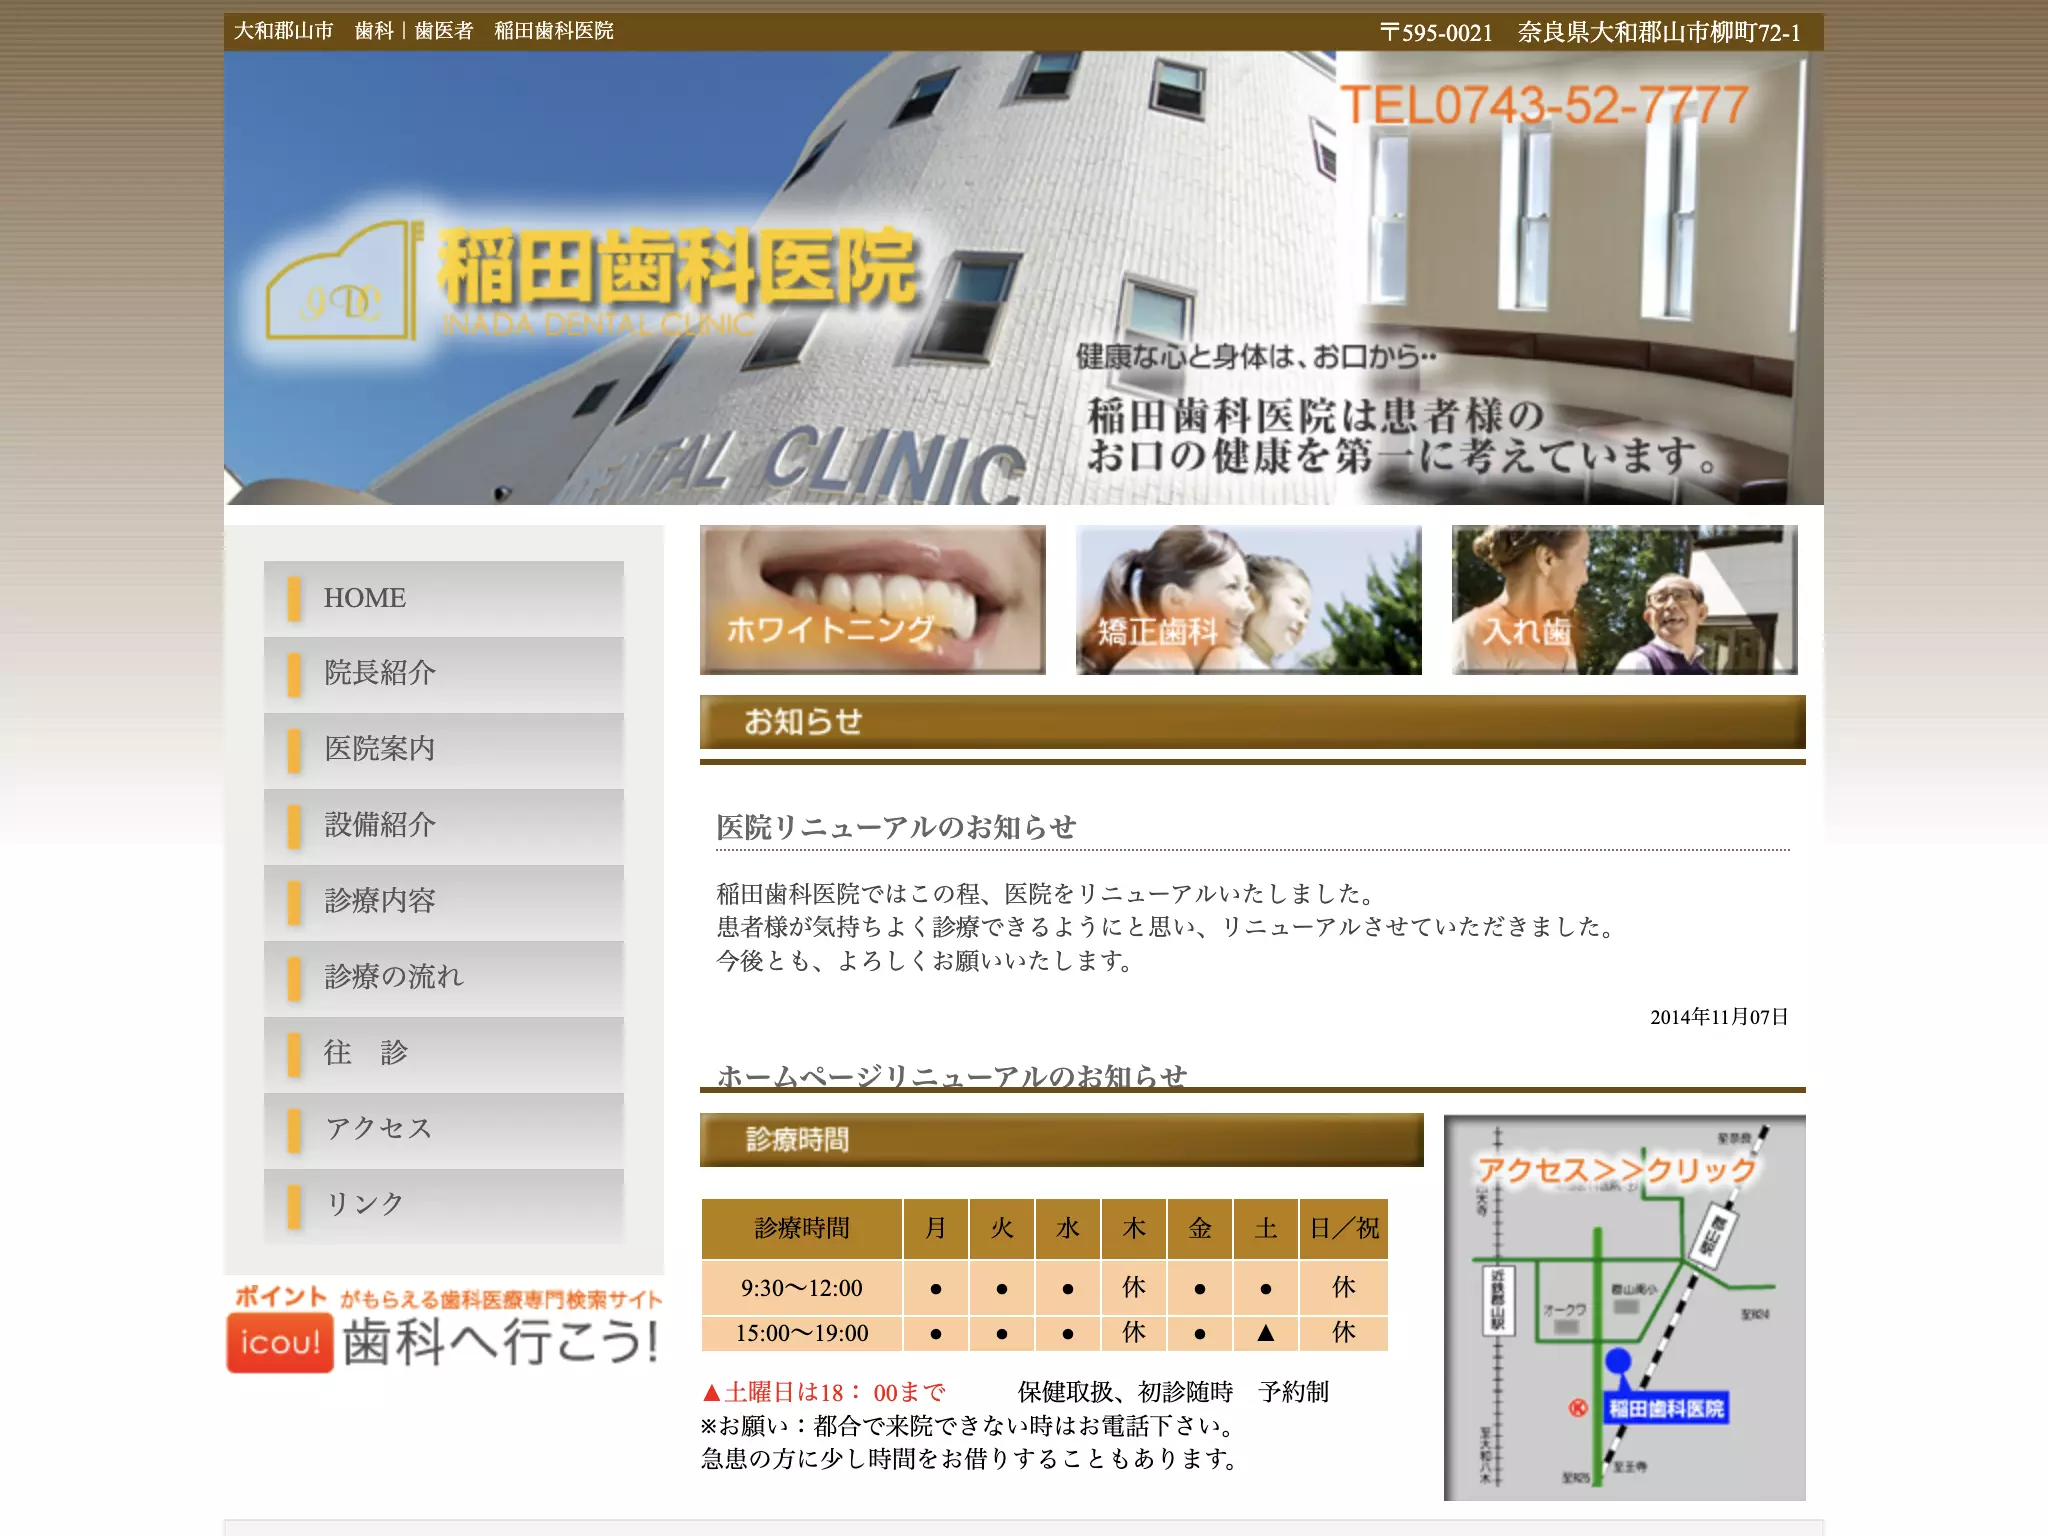Click the 9:30〜12:00 time row cell
Viewport: 2048px width, 1536px height.
point(802,1288)
